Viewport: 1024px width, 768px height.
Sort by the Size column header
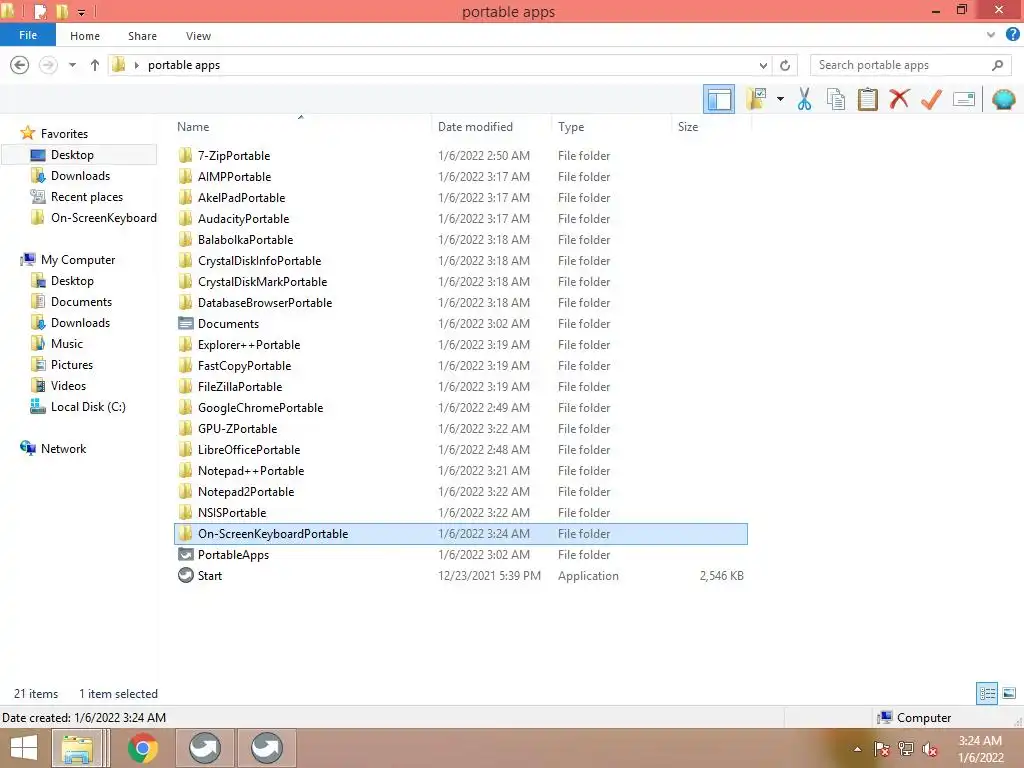tap(688, 127)
